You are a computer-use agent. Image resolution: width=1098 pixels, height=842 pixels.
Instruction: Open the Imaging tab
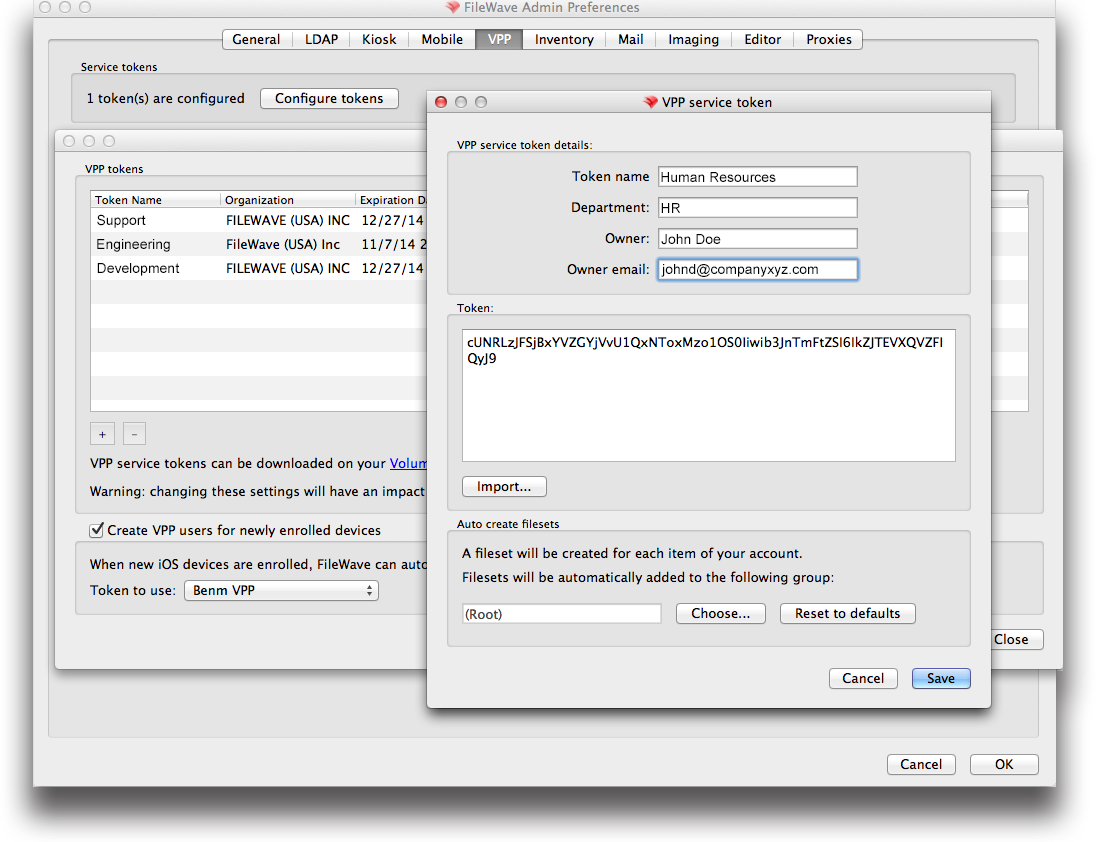(693, 39)
